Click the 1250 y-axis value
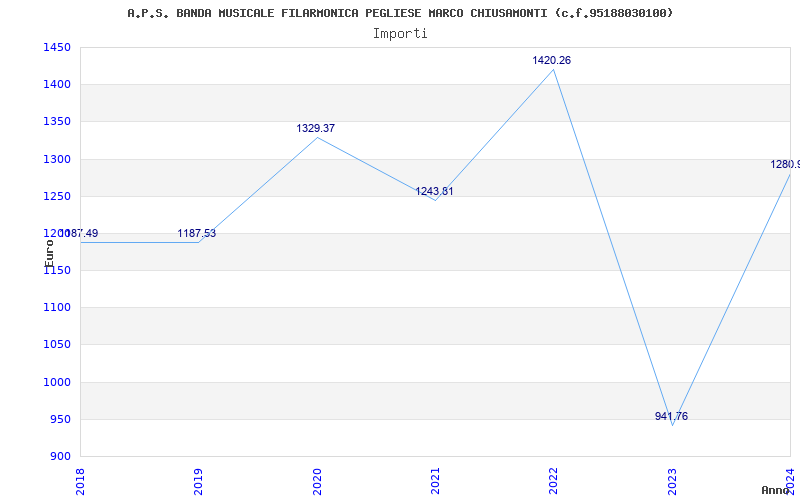 (x=57, y=196)
